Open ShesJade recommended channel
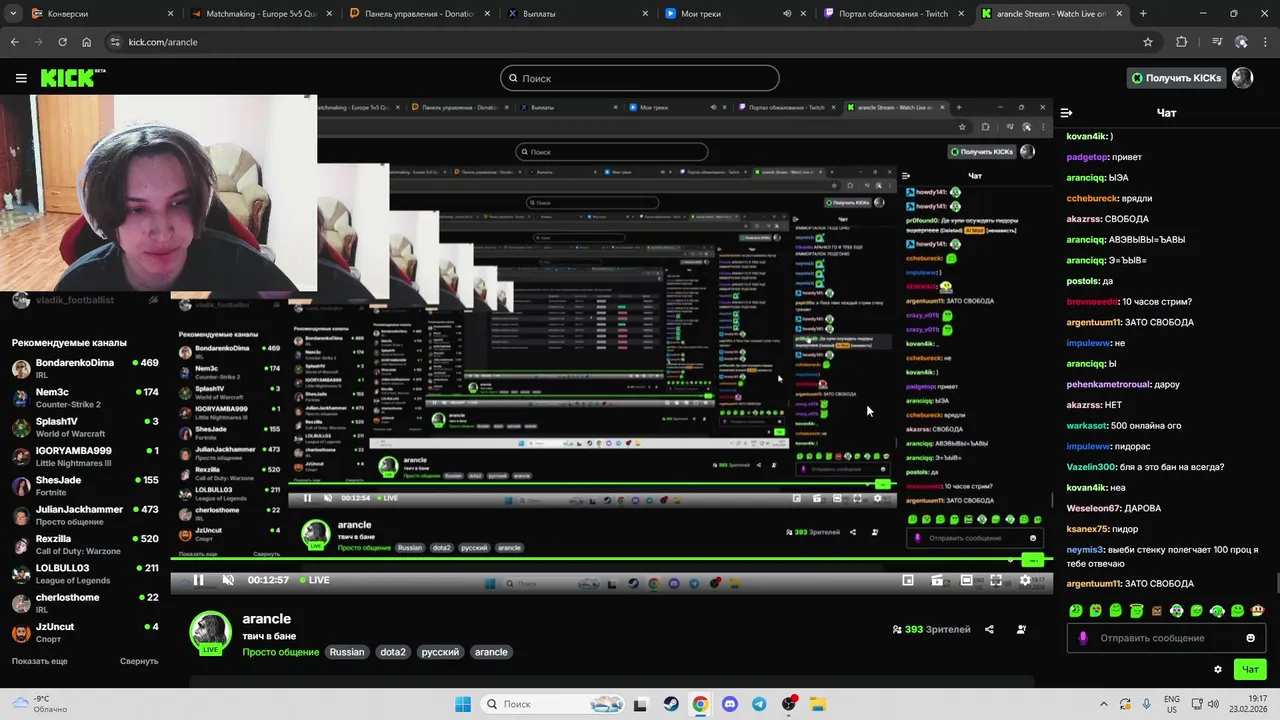1280x720 pixels. [x=85, y=486]
